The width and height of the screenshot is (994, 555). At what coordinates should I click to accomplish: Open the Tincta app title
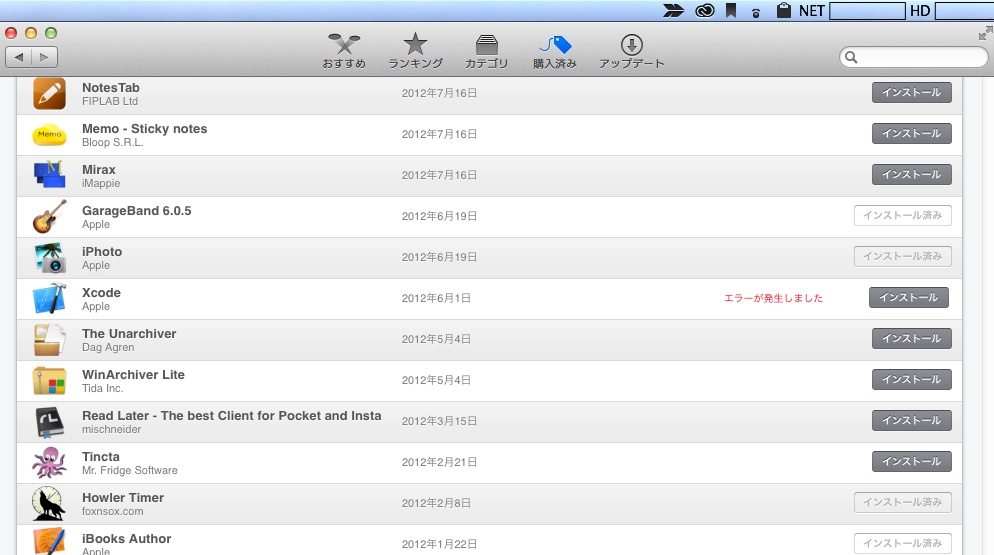[x=101, y=457]
